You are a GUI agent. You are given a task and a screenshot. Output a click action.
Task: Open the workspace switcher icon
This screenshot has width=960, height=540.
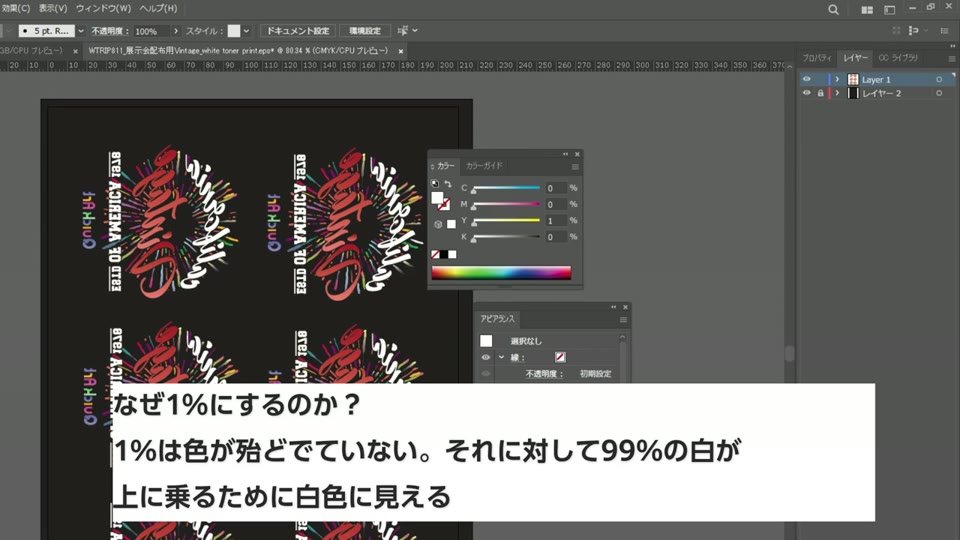click(890, 10)
